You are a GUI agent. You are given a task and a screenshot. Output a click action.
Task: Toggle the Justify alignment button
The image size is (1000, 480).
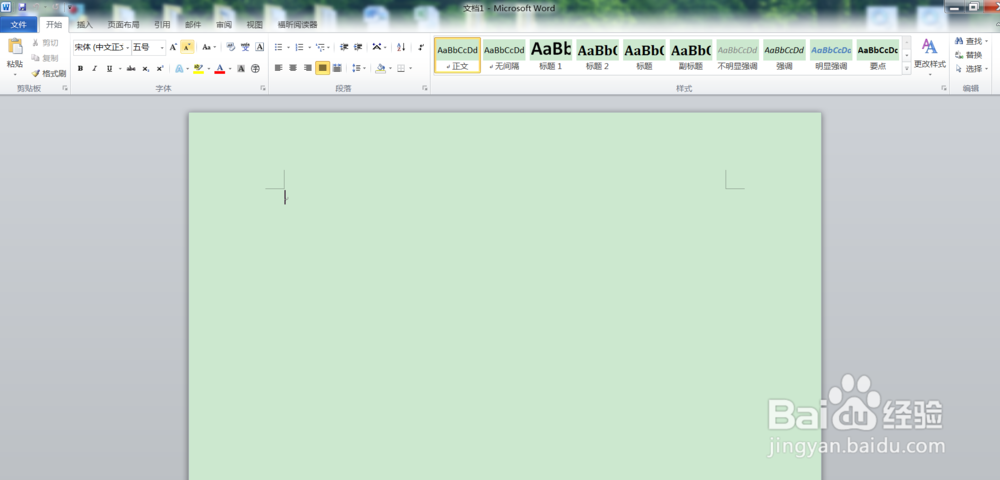point(323,68)
